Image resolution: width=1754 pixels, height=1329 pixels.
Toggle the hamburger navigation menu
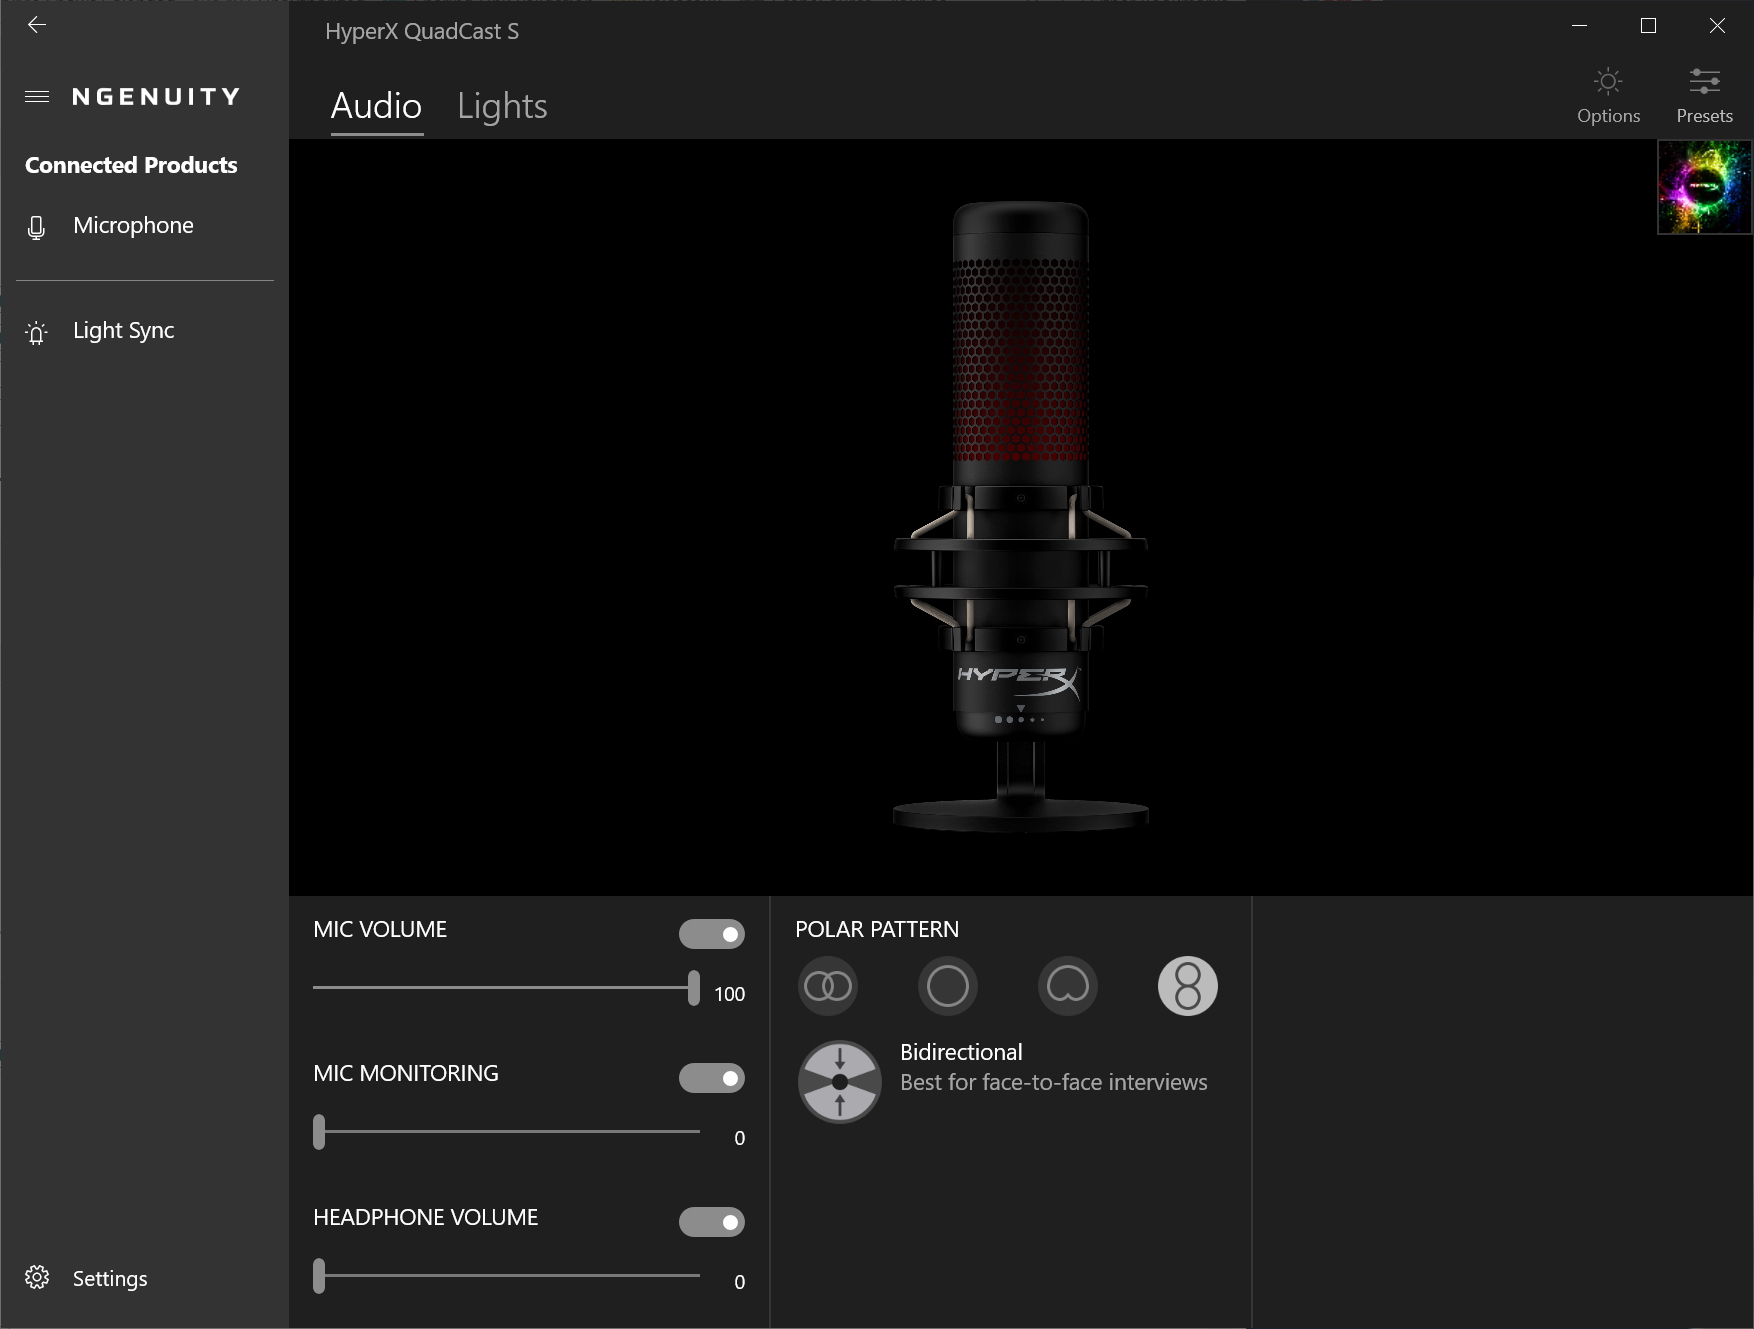(x=37, y=97)
